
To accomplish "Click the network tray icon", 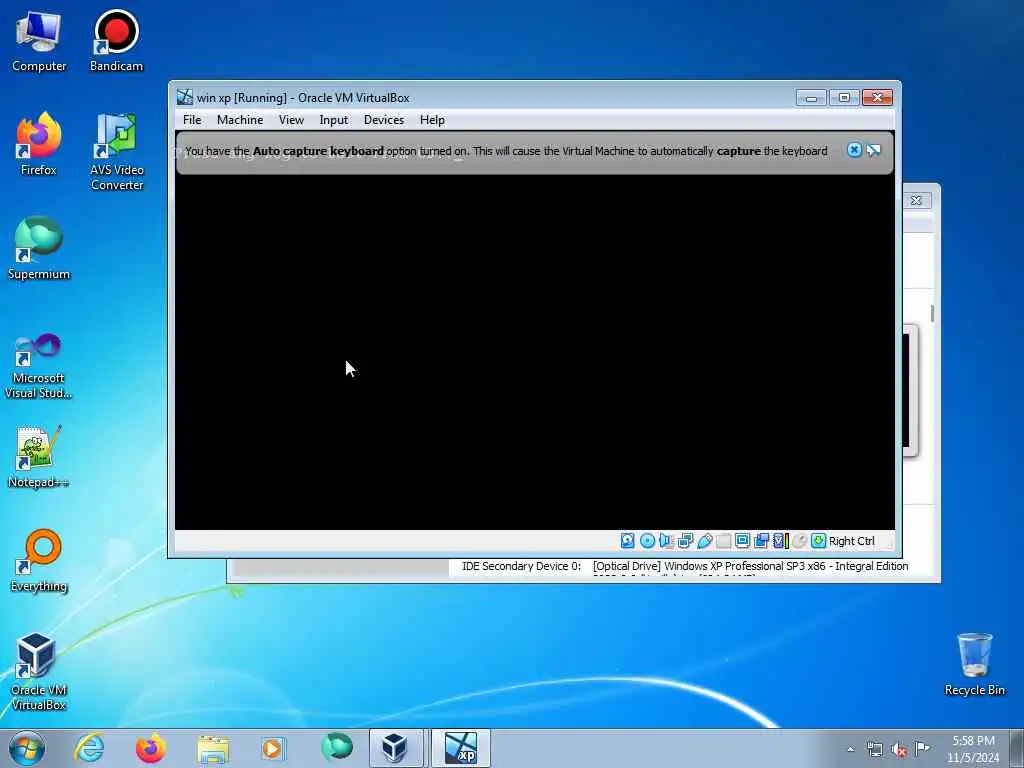I will tap(874, 749).
